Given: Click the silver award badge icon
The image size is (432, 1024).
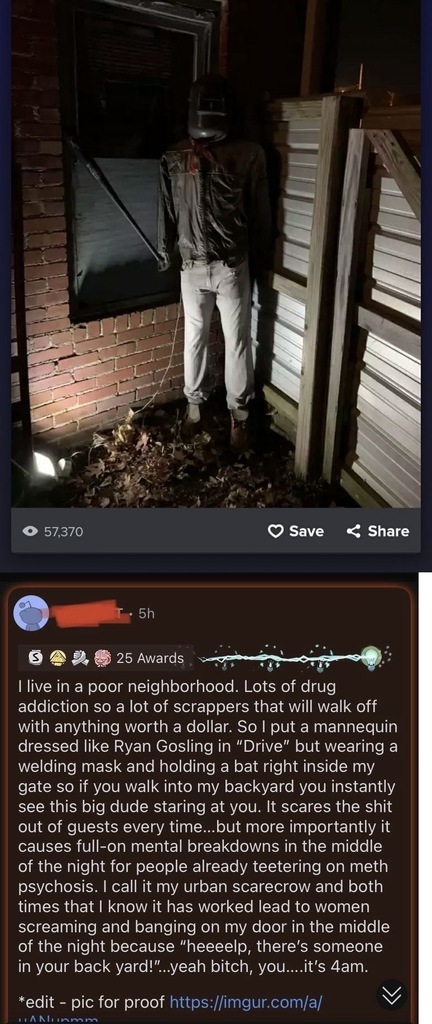Looking at the screenshot, I should click(37, 658).
